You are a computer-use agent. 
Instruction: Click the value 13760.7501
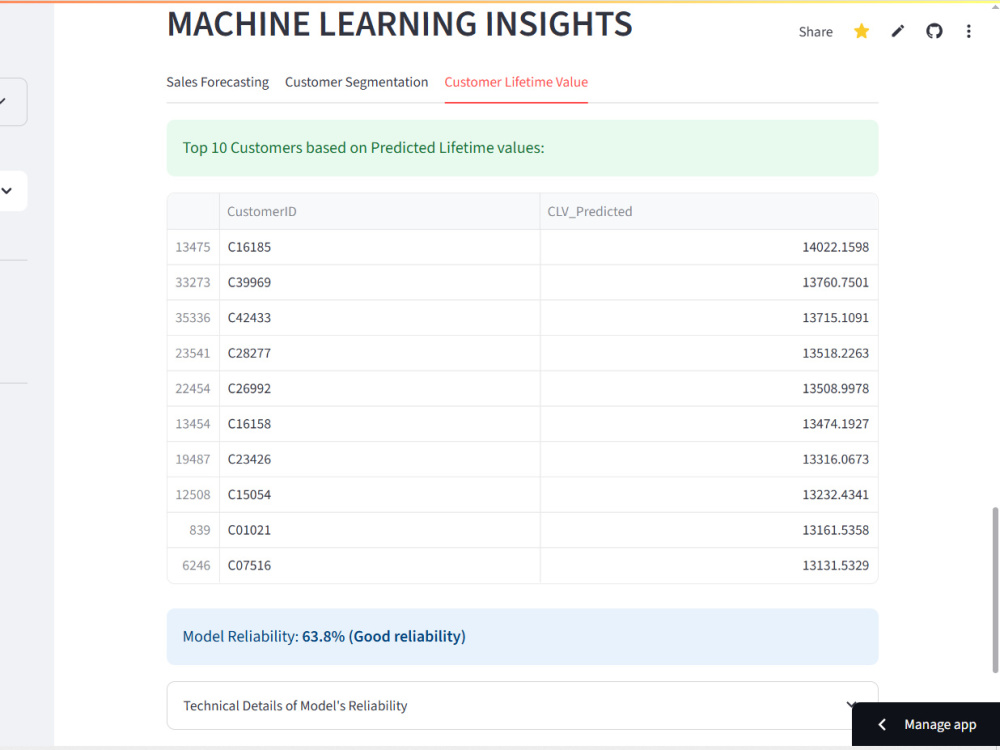835,283
